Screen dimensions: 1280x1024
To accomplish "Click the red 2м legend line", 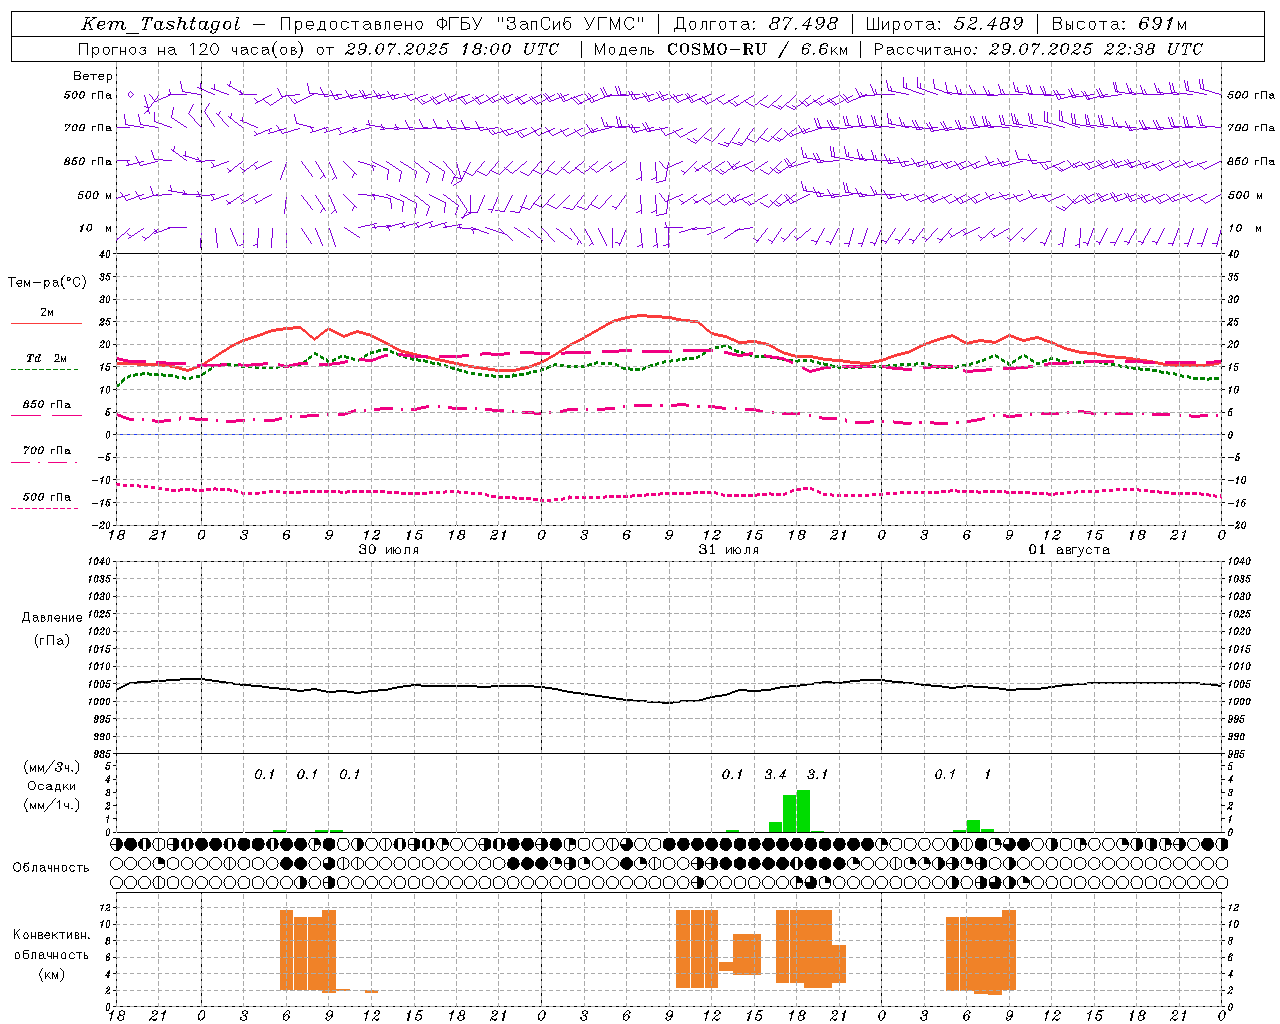I will click(x=46, y=324).
